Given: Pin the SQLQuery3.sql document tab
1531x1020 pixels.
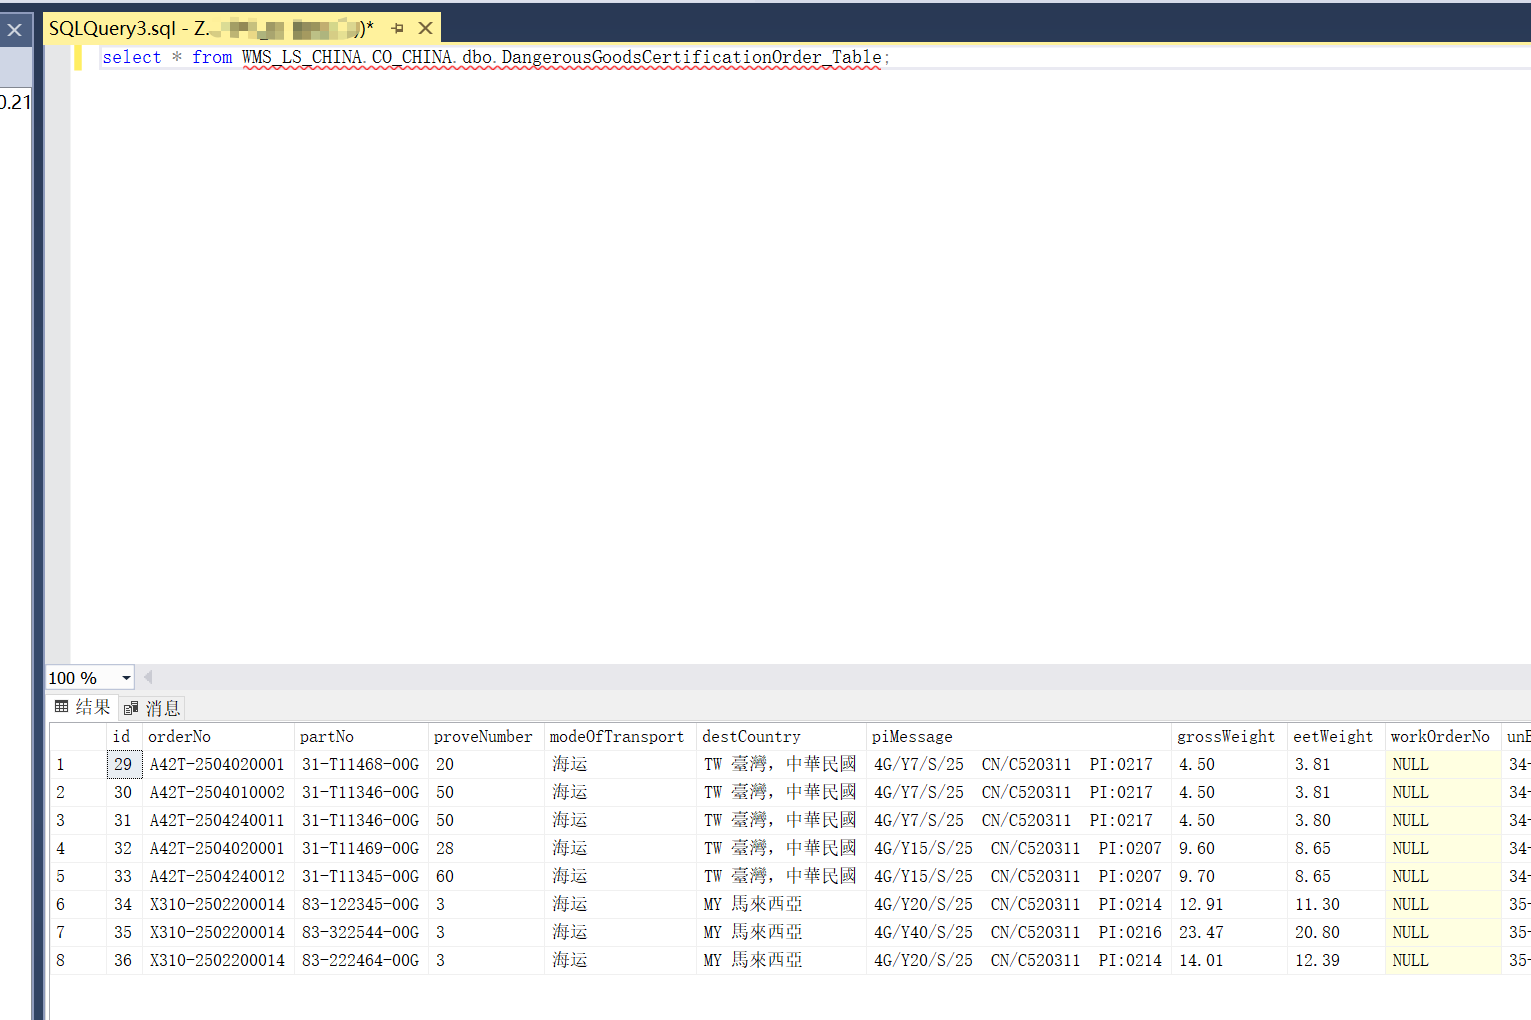Looking at the screenshot, I should click(x=398, y=27).
